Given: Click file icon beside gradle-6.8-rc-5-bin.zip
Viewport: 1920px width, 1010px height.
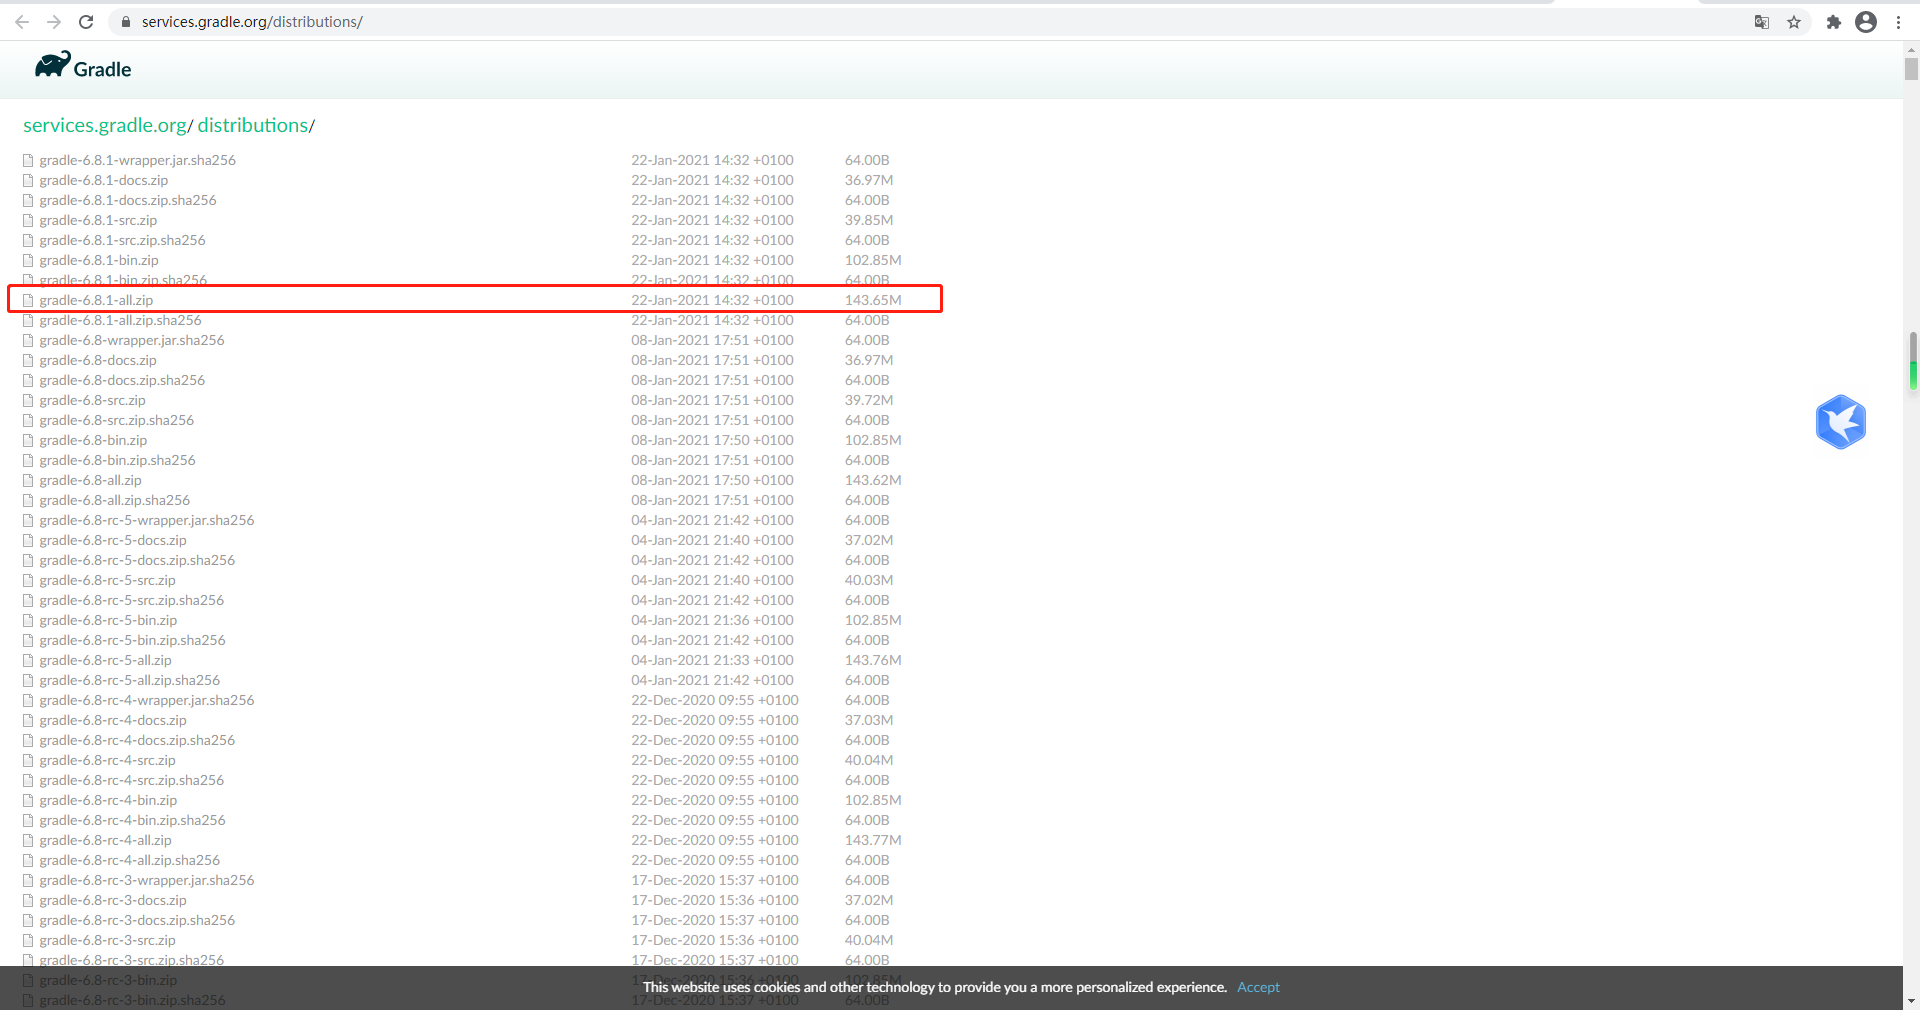Looking at the screenshot, I should pos(28,621).
